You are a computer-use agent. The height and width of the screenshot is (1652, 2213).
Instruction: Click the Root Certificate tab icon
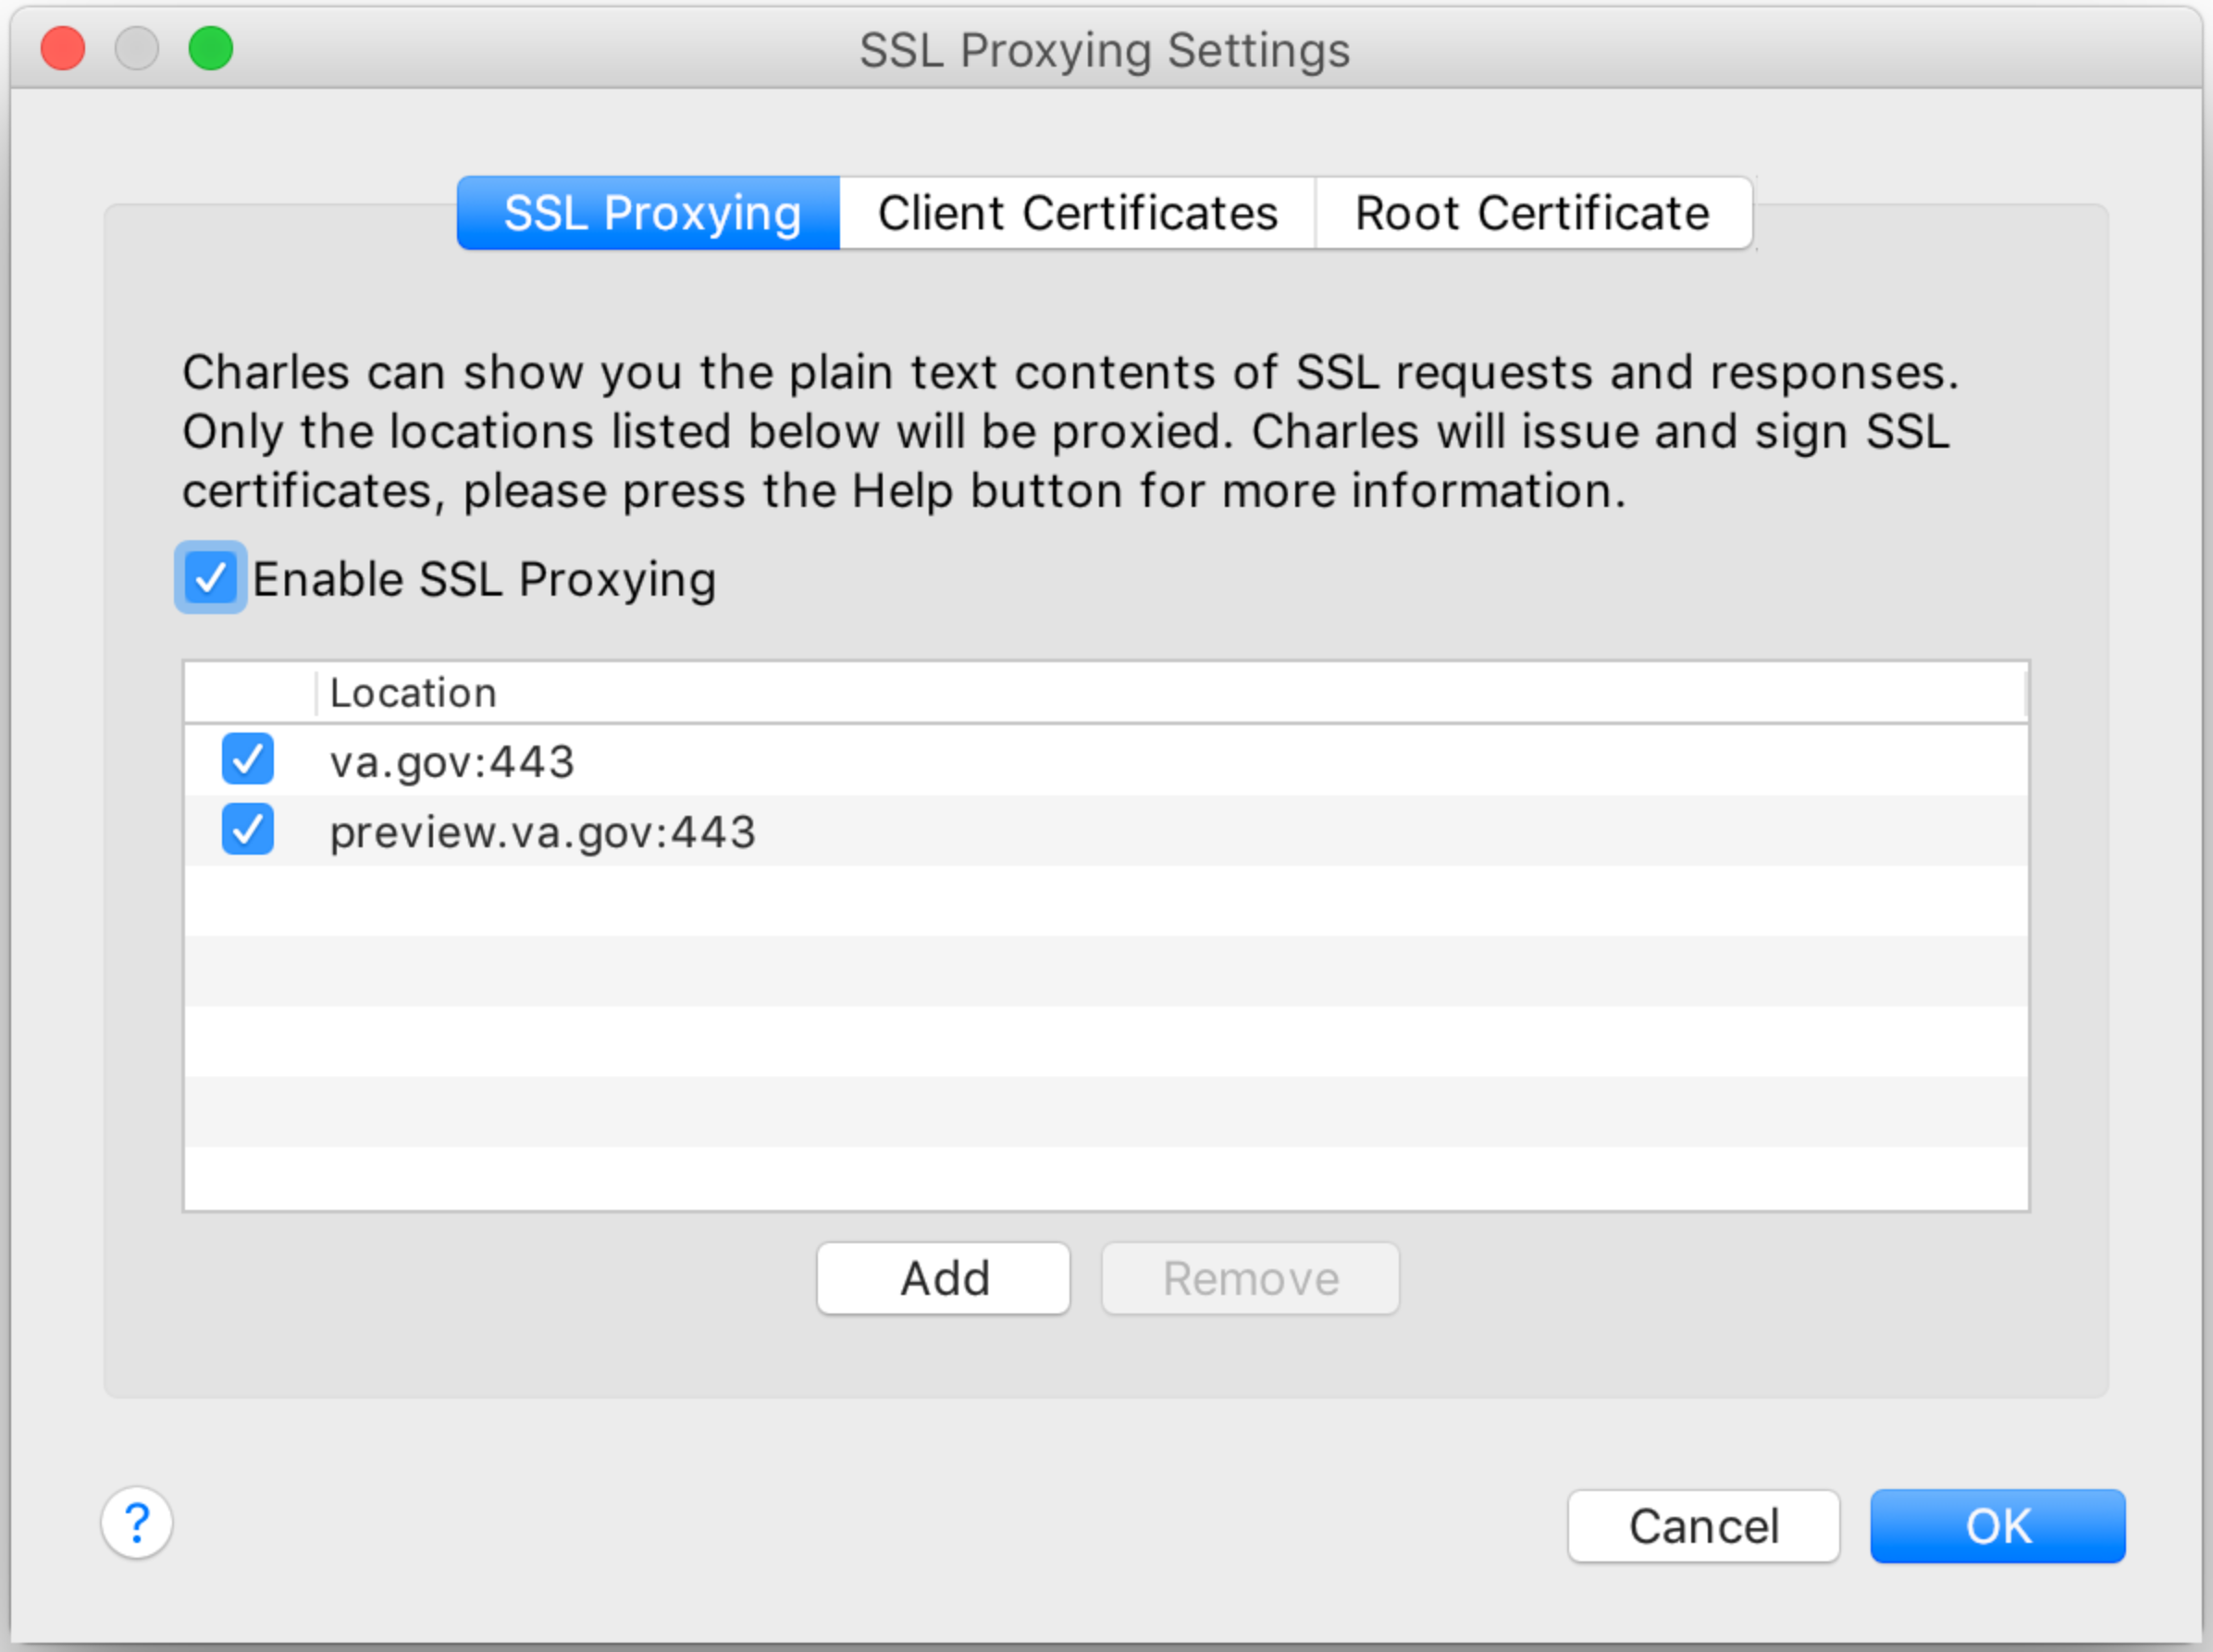pyautogui.click(x=1522, y=212)
